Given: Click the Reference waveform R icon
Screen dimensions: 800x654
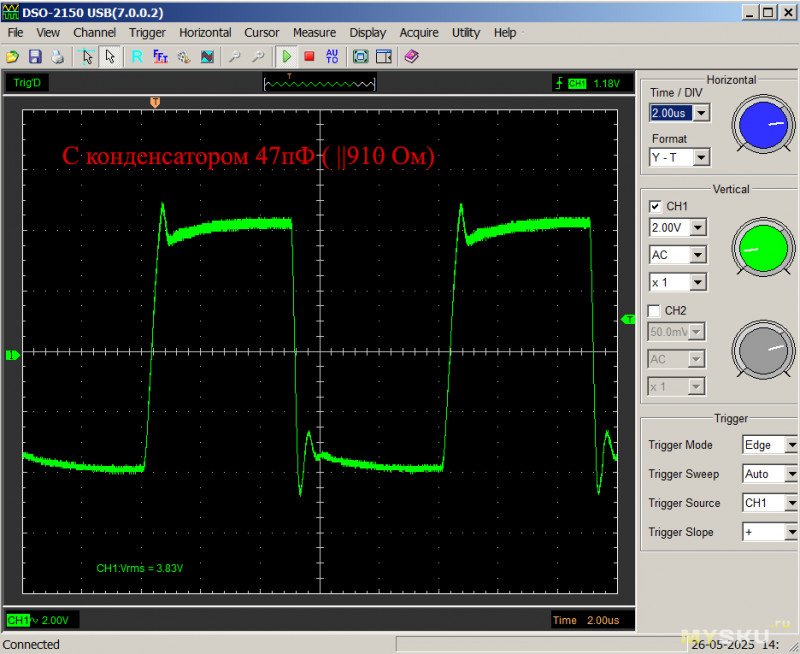Looking at the screenshot, I should click(137, 57).
